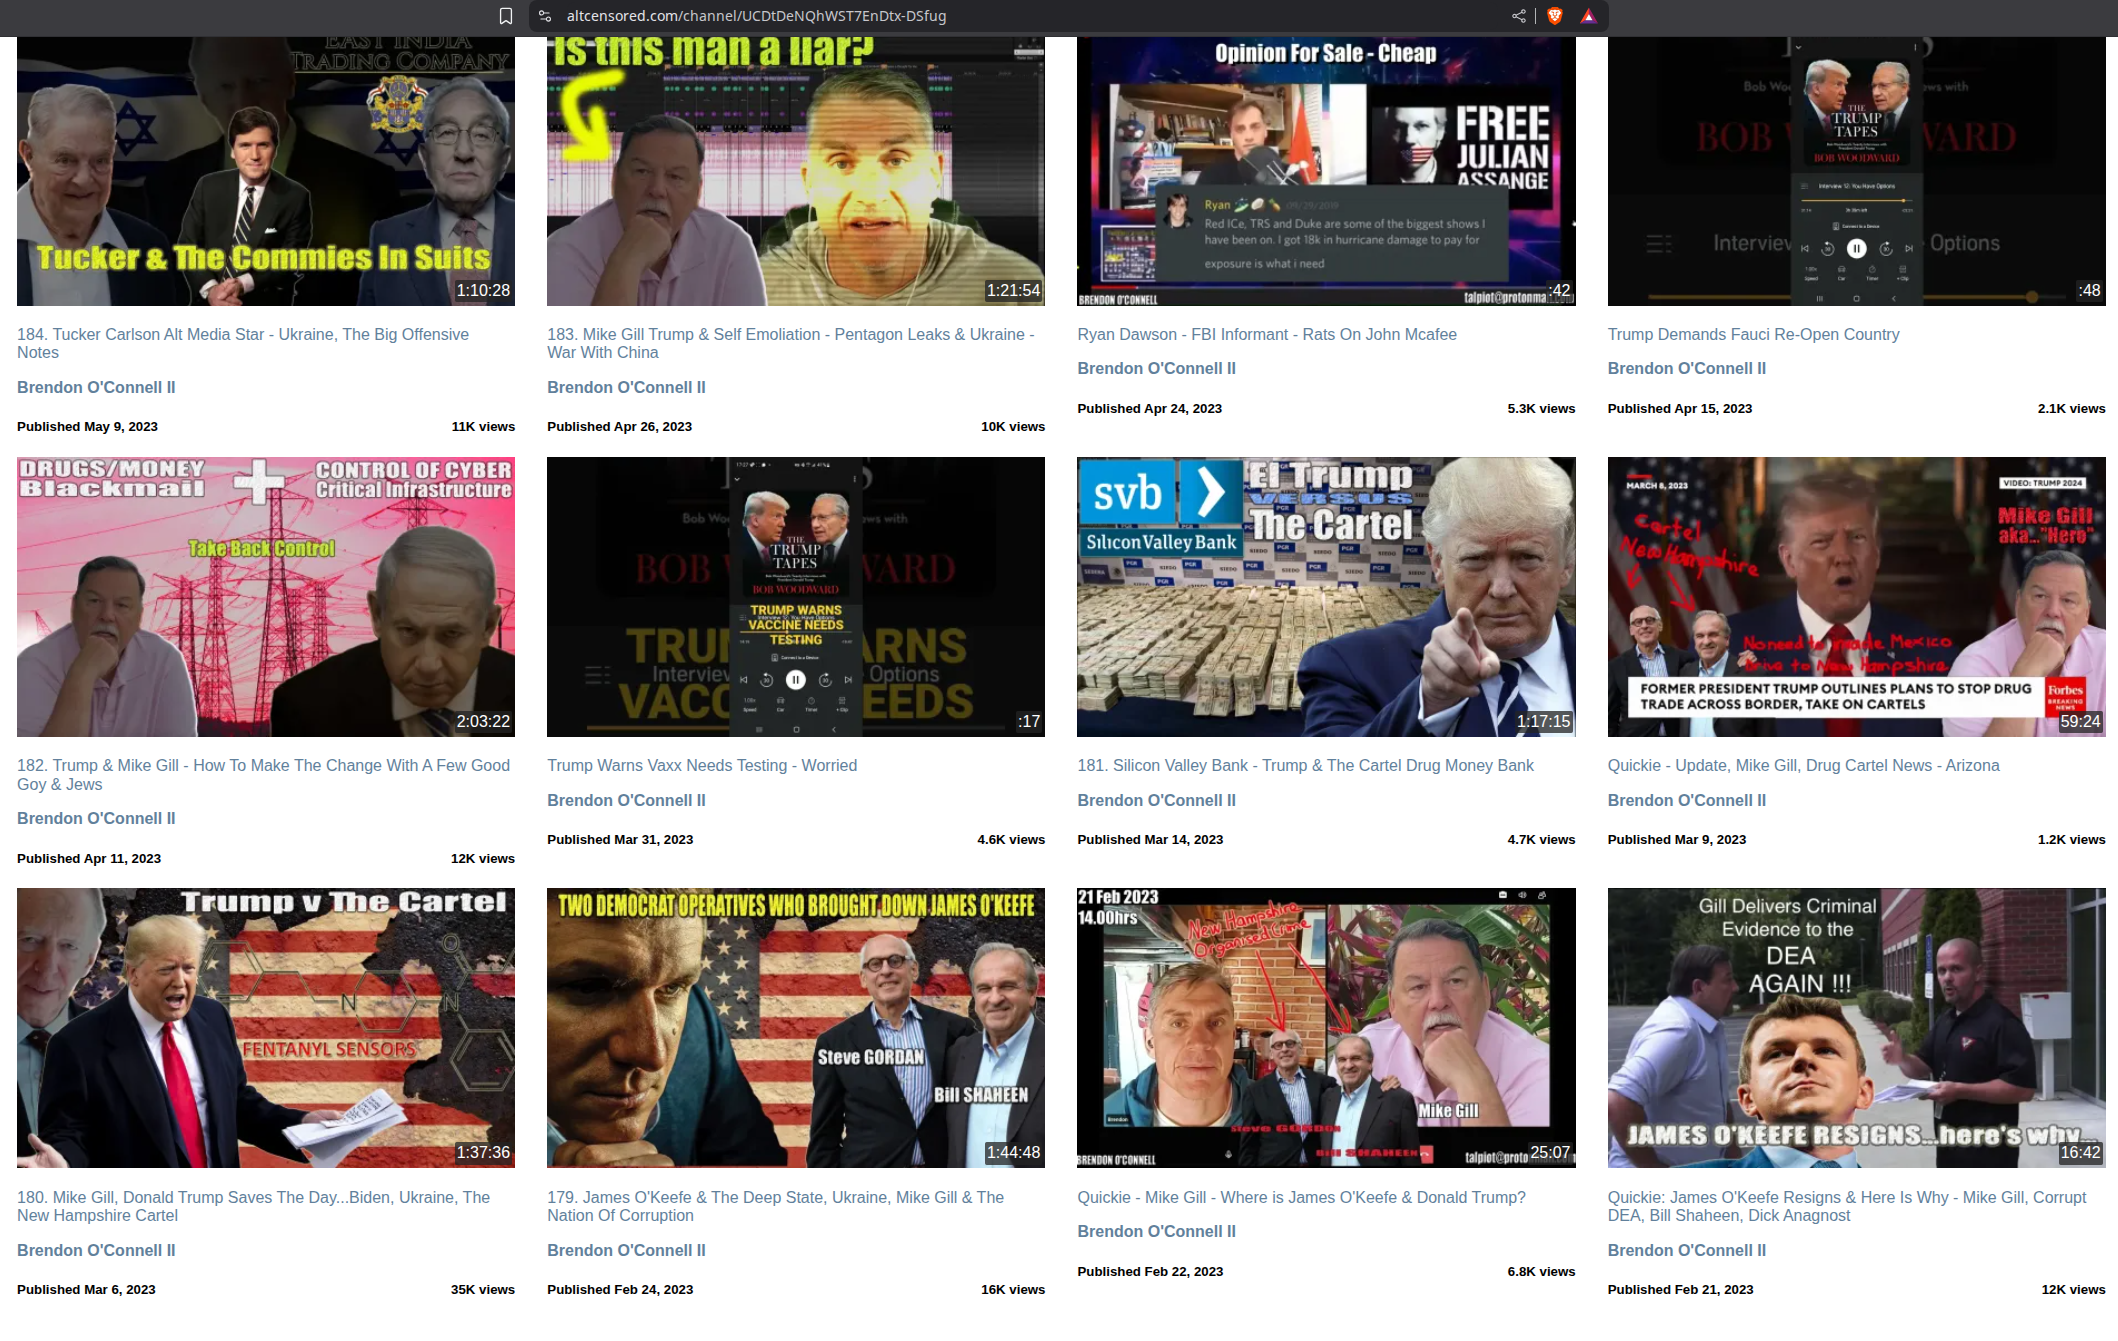
Task: Focus the altcensored.com address bar URL
Action: [x=756, y=16]
